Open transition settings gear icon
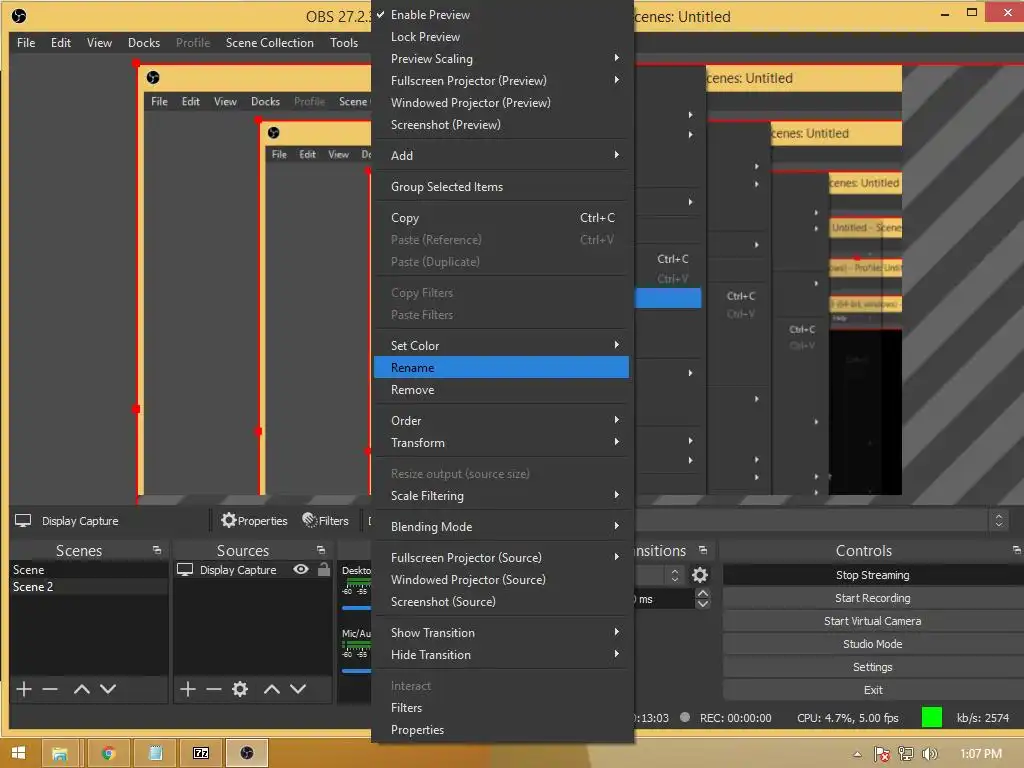The width and height of the screenshot is (1024, 768). (700, 575)
